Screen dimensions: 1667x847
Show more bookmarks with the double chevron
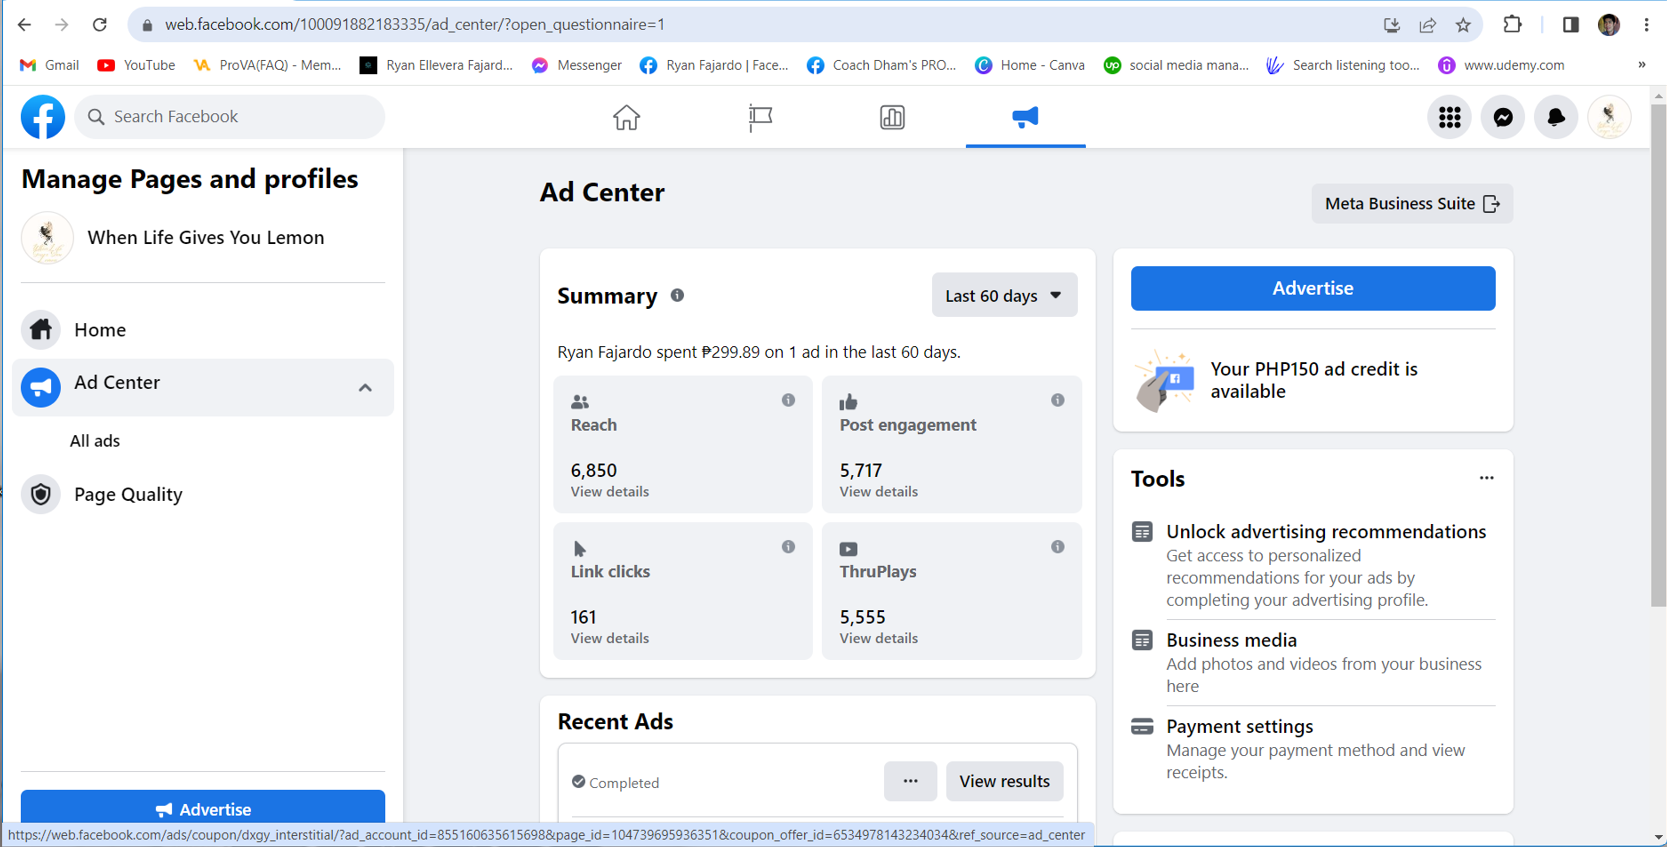(1641, 65)
